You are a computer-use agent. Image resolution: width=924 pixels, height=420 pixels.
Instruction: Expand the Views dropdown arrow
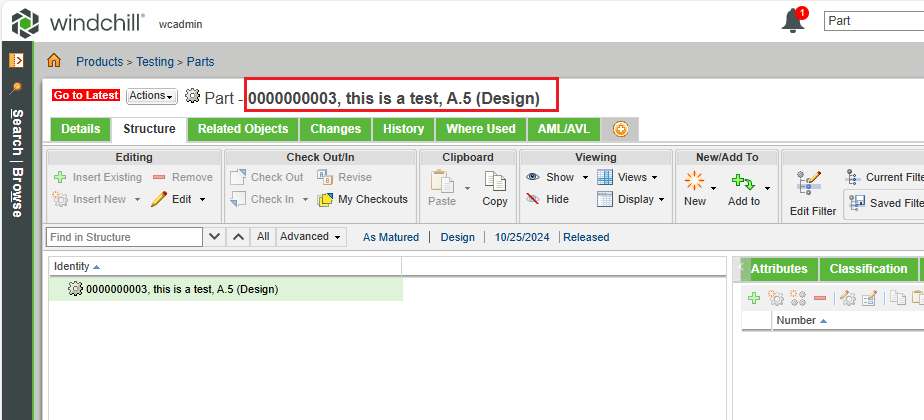point(655,177)
